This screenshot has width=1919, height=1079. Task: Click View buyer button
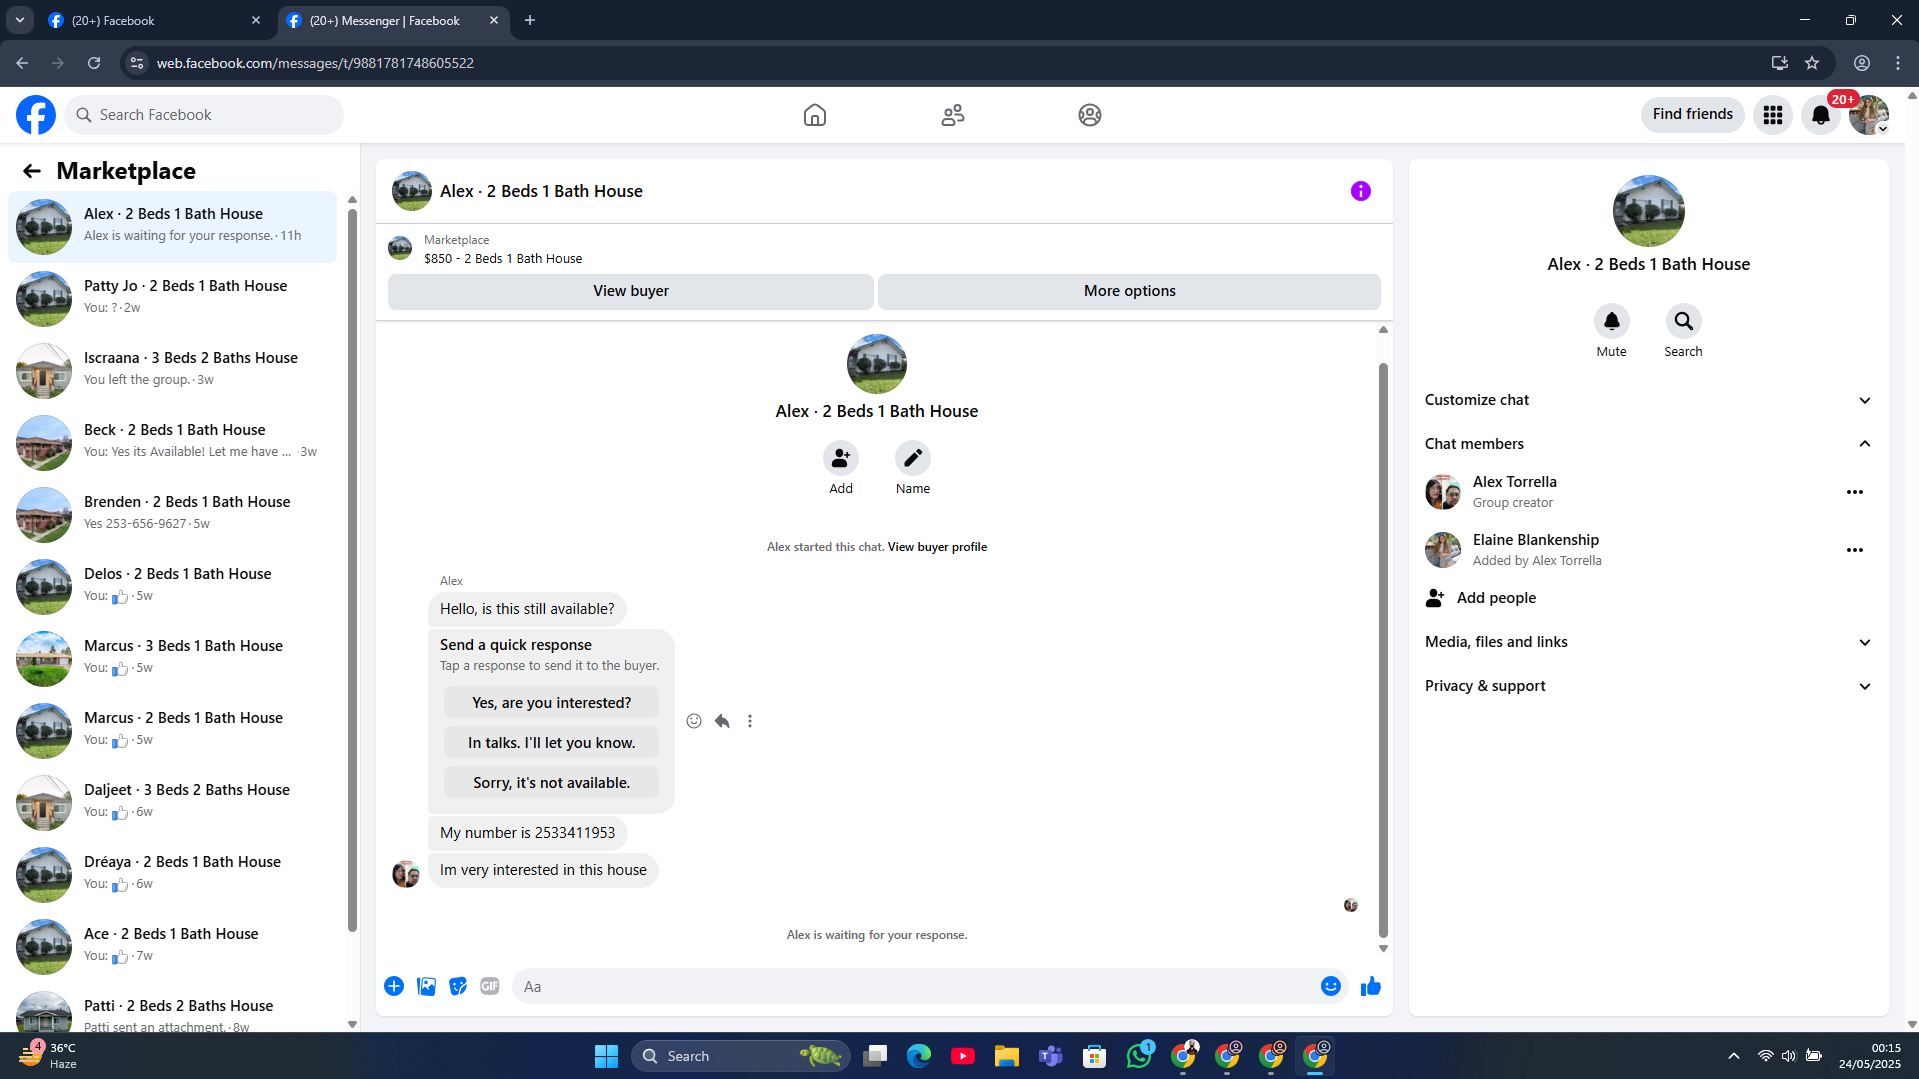(631, 291)
